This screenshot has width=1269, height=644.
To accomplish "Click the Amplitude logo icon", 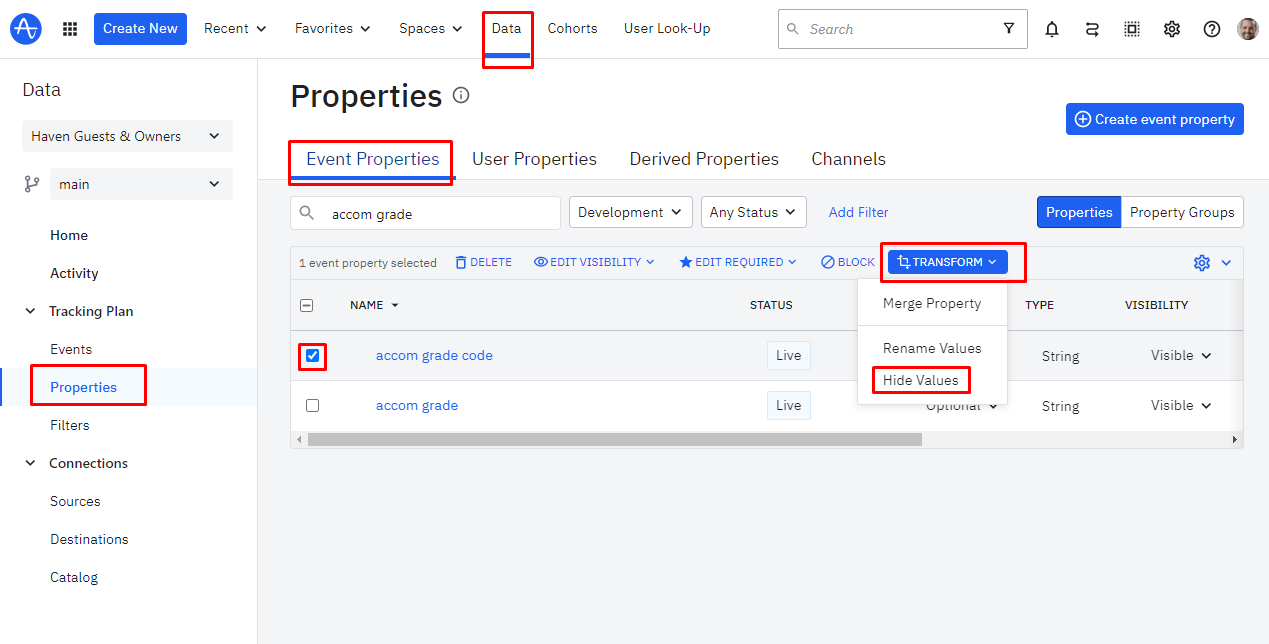I will tap(26, 29).
